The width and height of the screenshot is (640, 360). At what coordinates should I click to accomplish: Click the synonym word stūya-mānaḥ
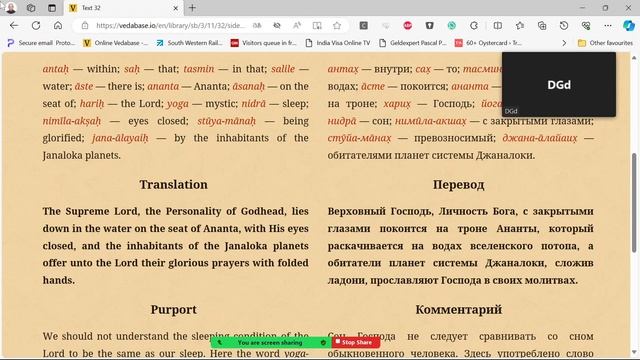point(227,121)
